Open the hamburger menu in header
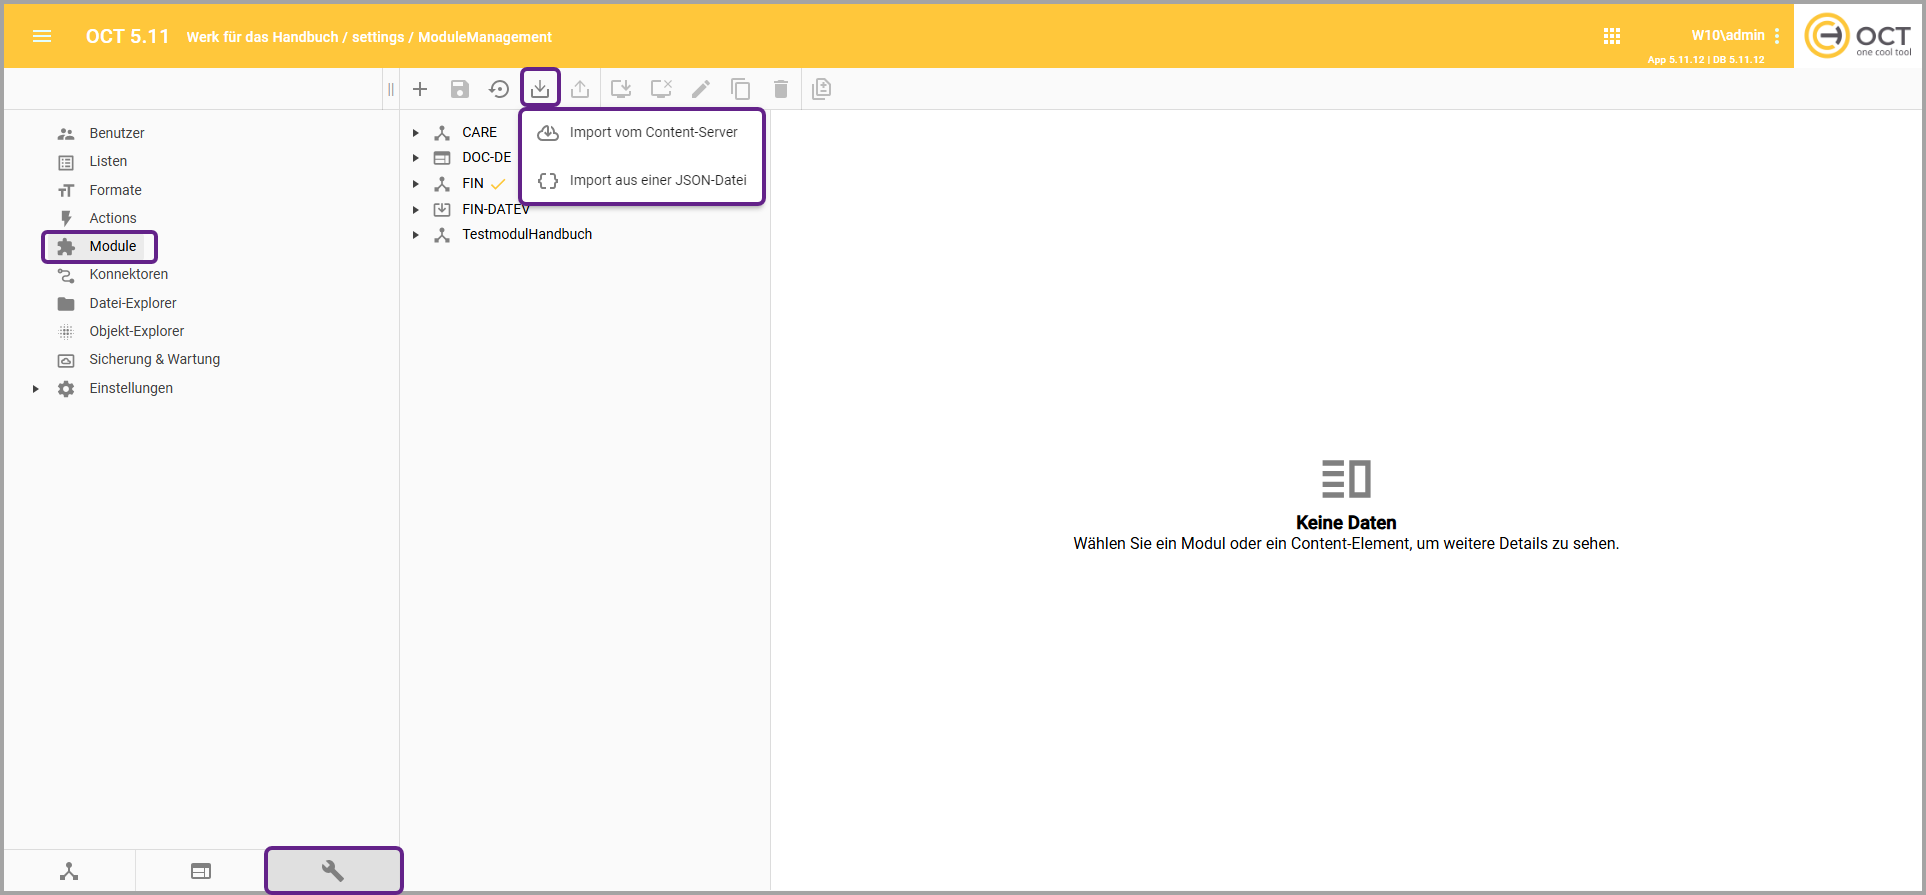The height and width of the screenshot is (895, 1926). 42,36
